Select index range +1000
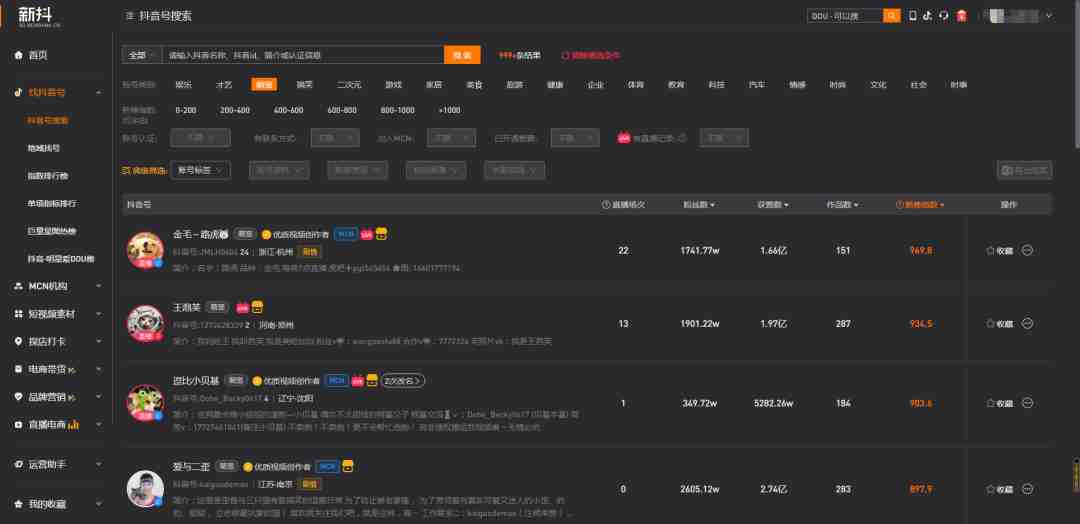This screenshot has width=1080, height=524. [449, 110]
